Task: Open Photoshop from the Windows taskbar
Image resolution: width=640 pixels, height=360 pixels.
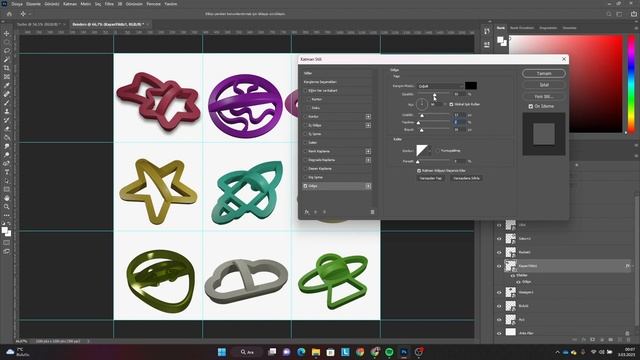Action: point(404,352)
